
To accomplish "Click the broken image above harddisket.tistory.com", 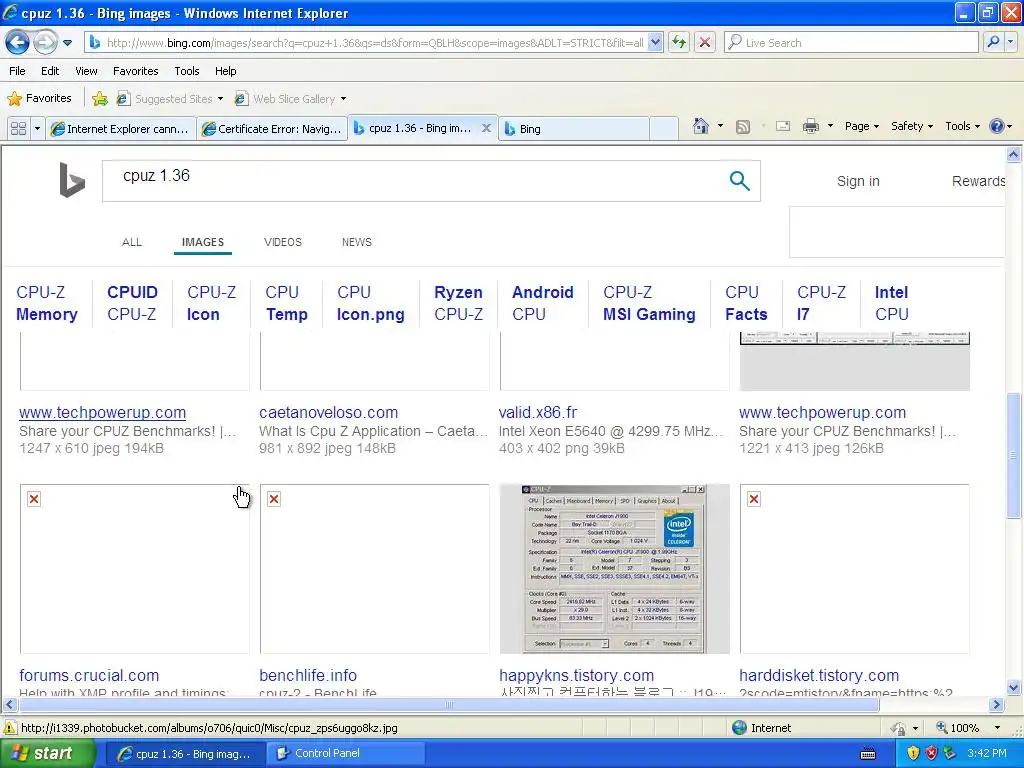I will tap(854, 569).
